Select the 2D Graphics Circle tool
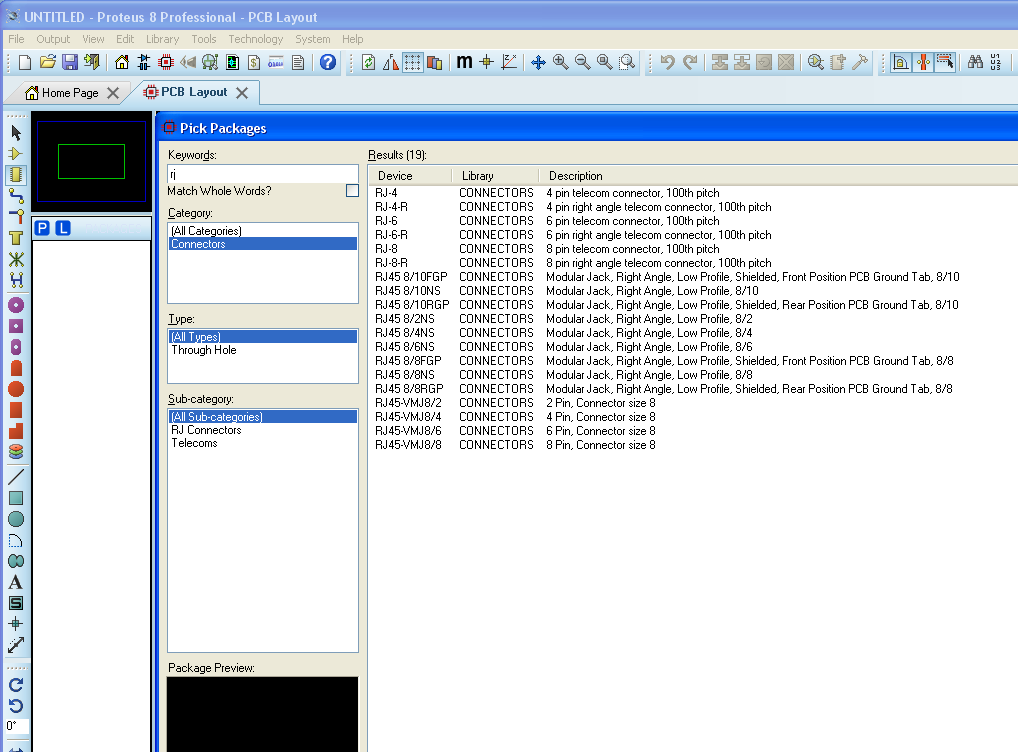Screen dimensions: 1018x752 16,519
